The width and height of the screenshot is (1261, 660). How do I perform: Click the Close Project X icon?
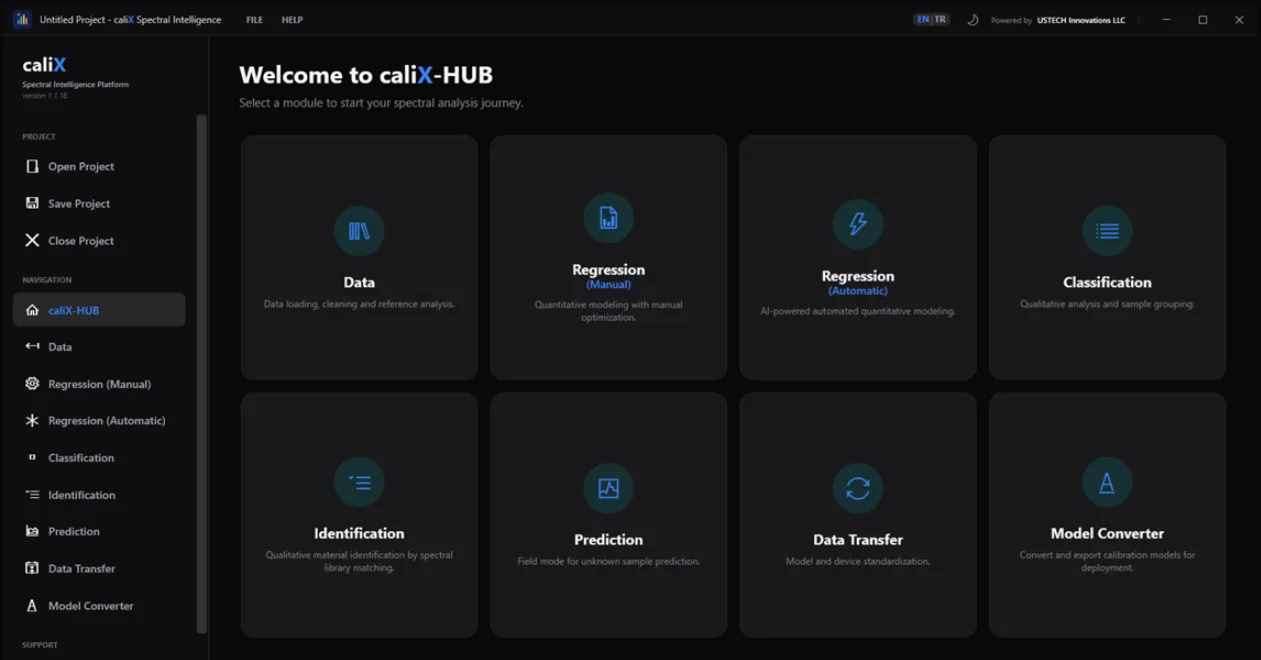click(x=32, y=240)
